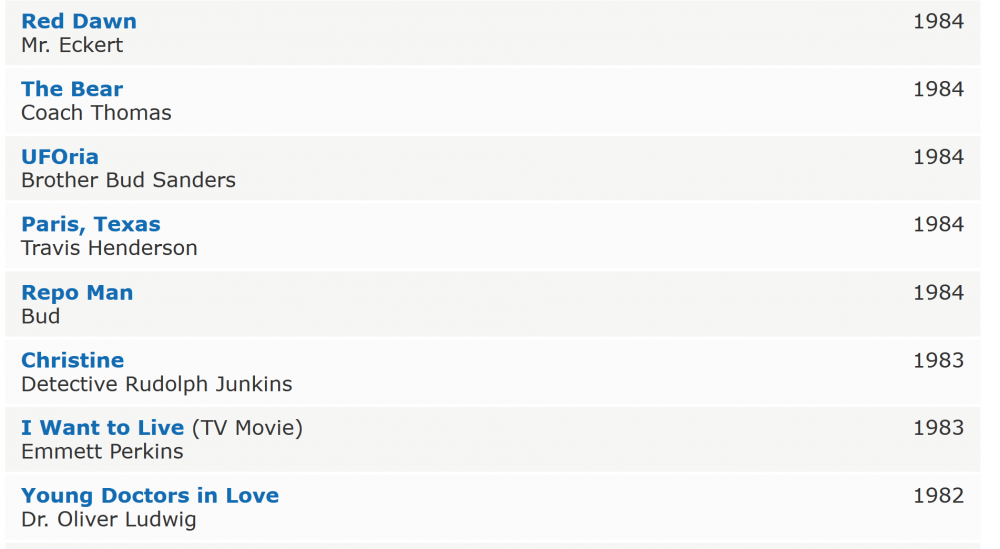
Task: Click the Dr. Oliver Ludwig role text
Action: click(108, 520)
